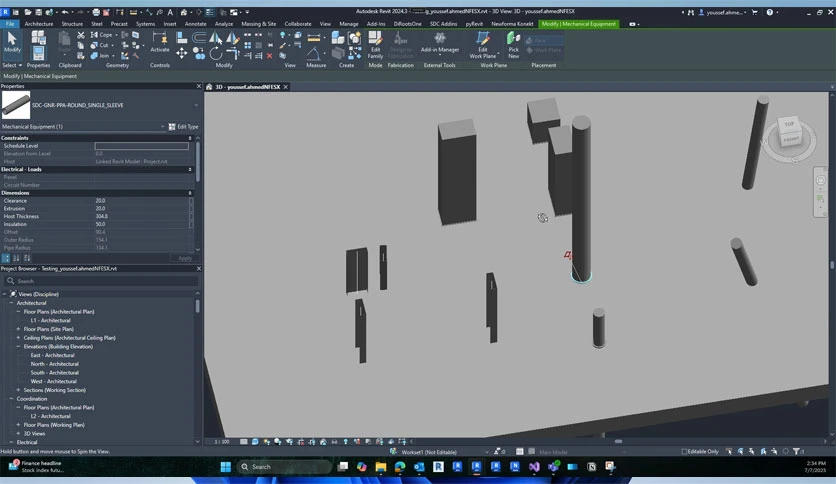Click the Text 'A' icon in quick access toolbar
The width and height of the screenshot is (836, 484).
(x=170, y=12)
